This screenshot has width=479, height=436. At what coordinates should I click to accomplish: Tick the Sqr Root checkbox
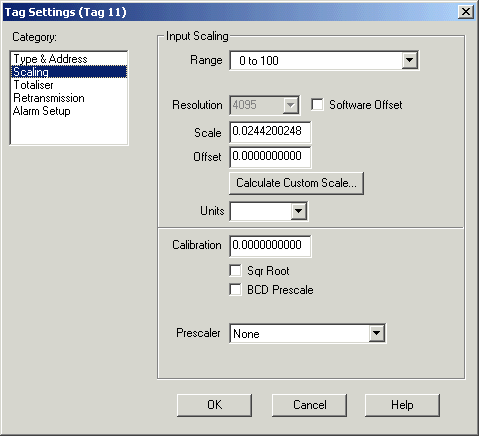[235, 270]
